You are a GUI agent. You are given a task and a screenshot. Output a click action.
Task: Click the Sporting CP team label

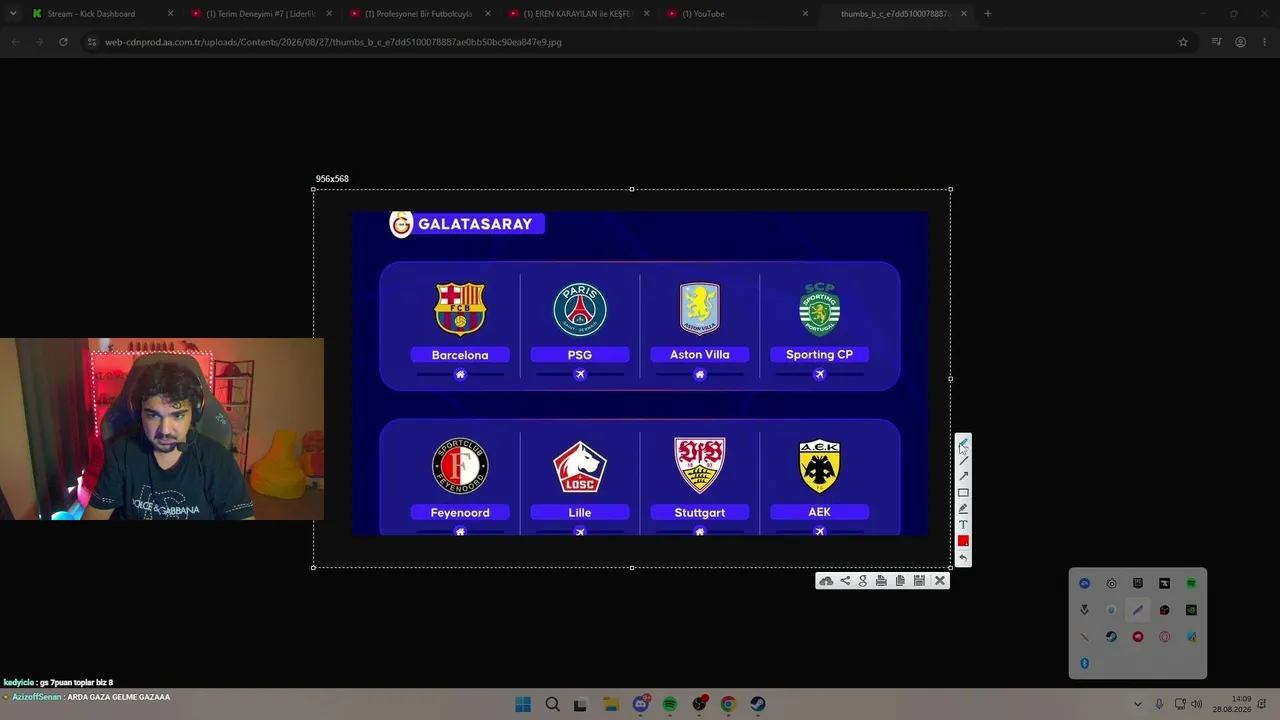819,355
